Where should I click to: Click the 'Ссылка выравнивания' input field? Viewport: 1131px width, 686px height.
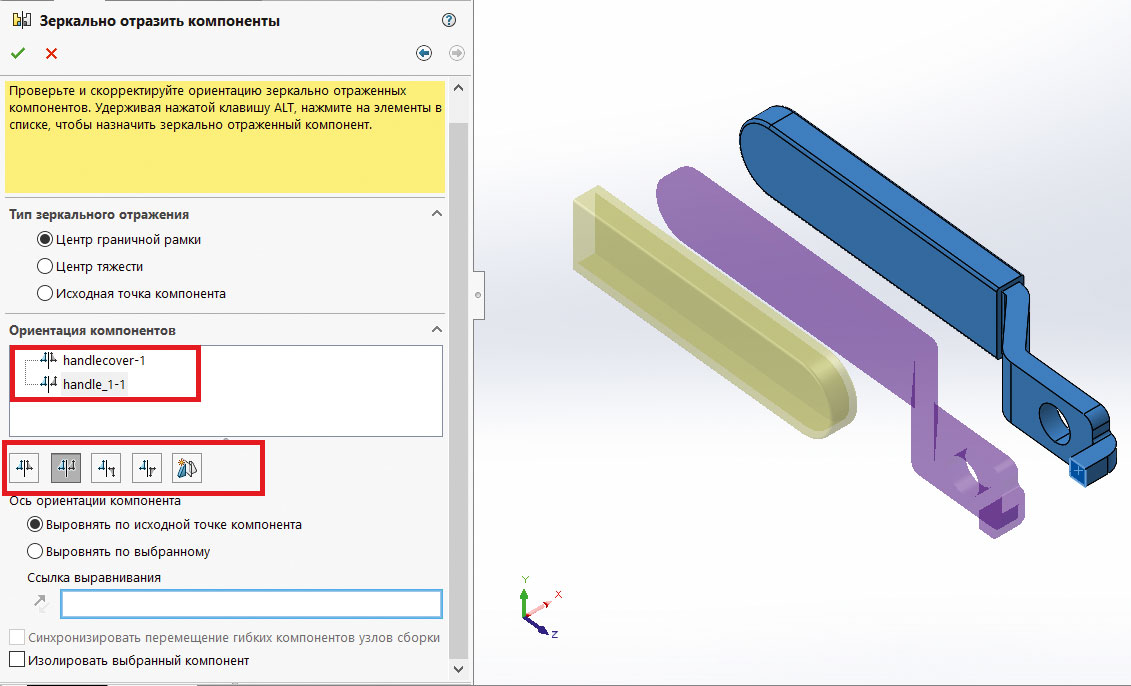251,604
